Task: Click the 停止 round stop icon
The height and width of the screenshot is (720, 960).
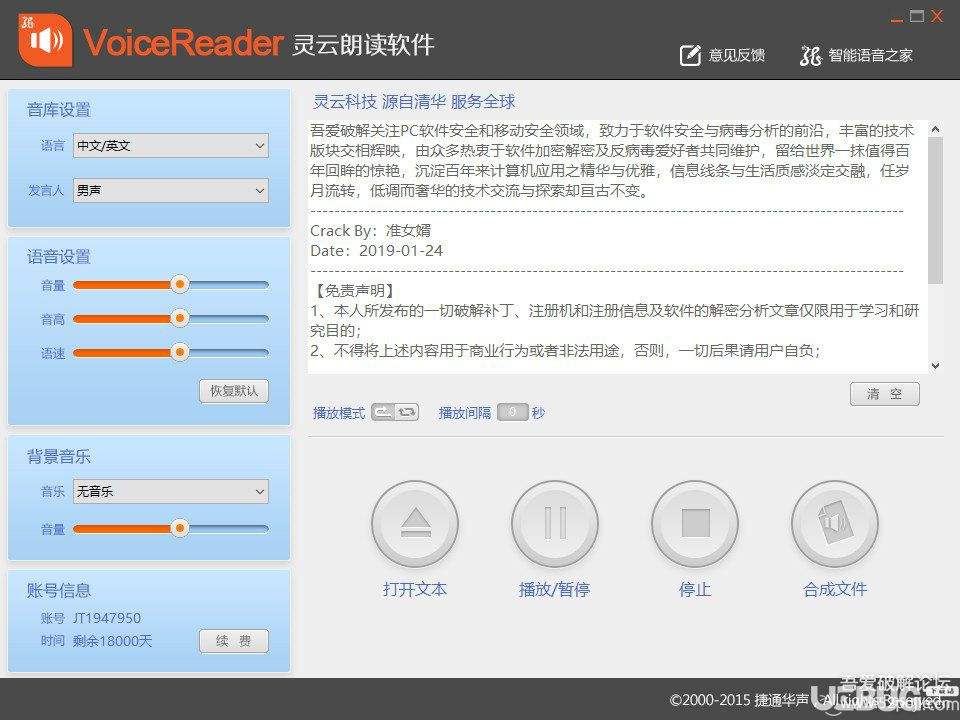Action: (695, 523)
